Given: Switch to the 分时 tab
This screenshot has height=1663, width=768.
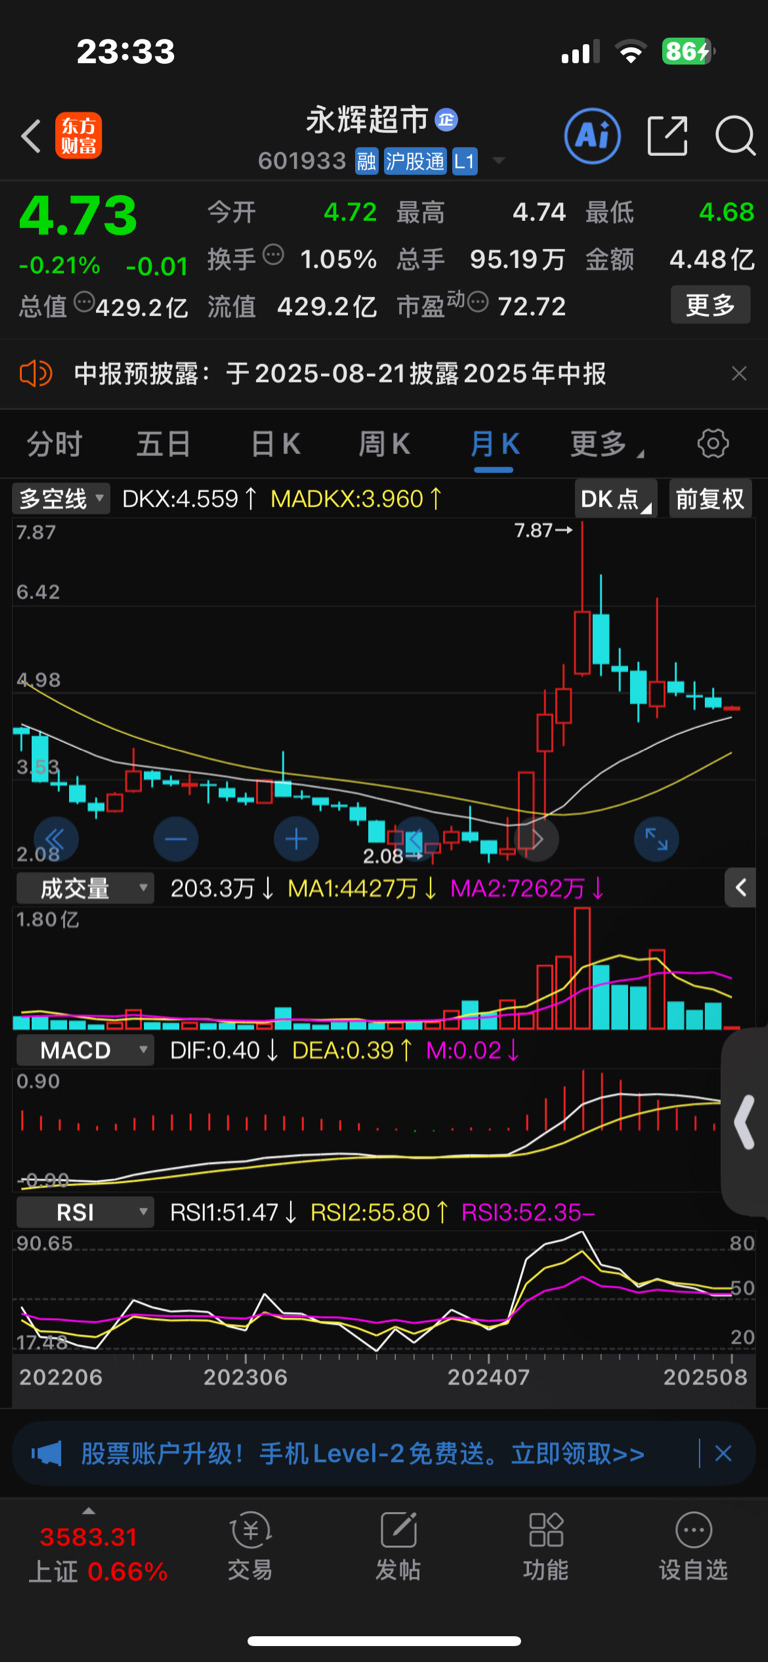Looking at the screenshot, I should (x=54, y=444).
